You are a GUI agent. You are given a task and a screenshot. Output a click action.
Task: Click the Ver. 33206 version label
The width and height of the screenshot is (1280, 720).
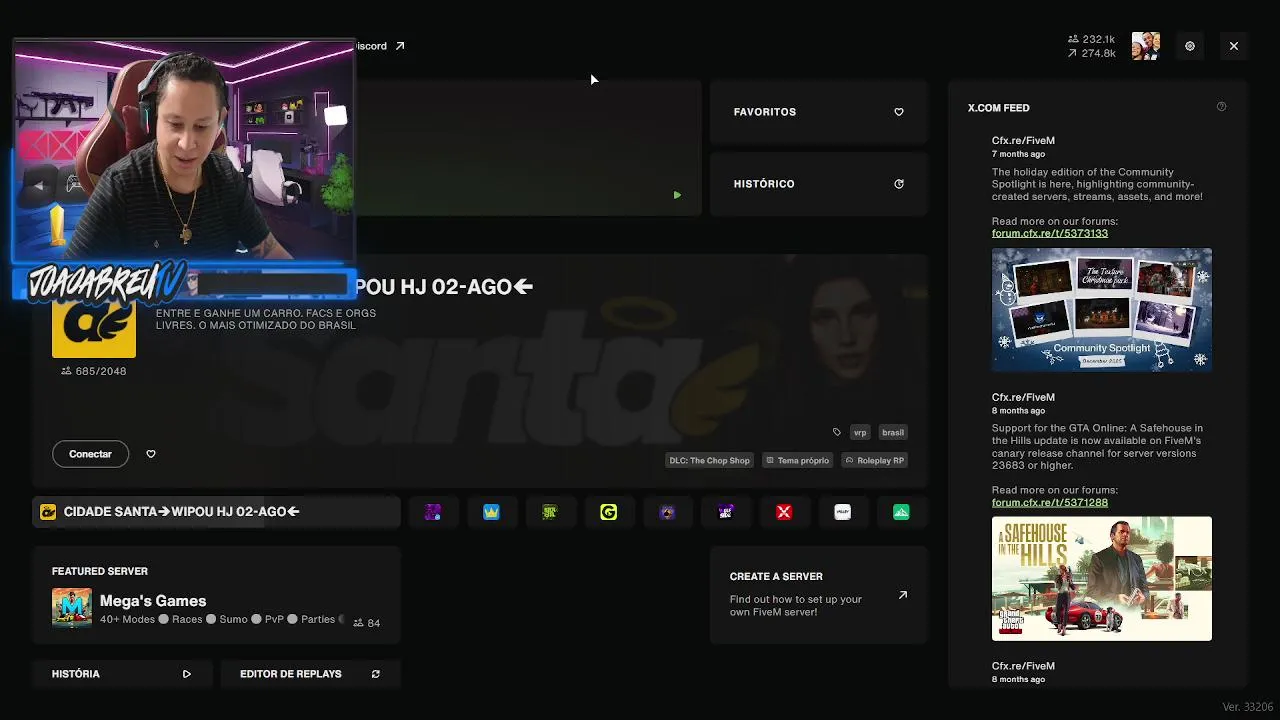1248,707
